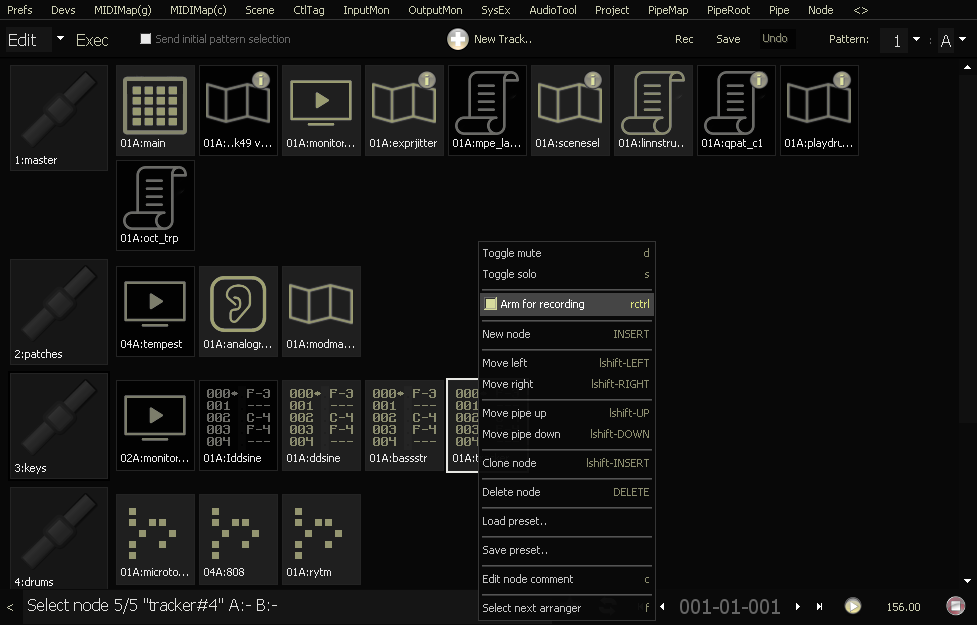Screen dimensions: 977x625
Task: Expand the Pattern number dropdown
Action: 916,40
